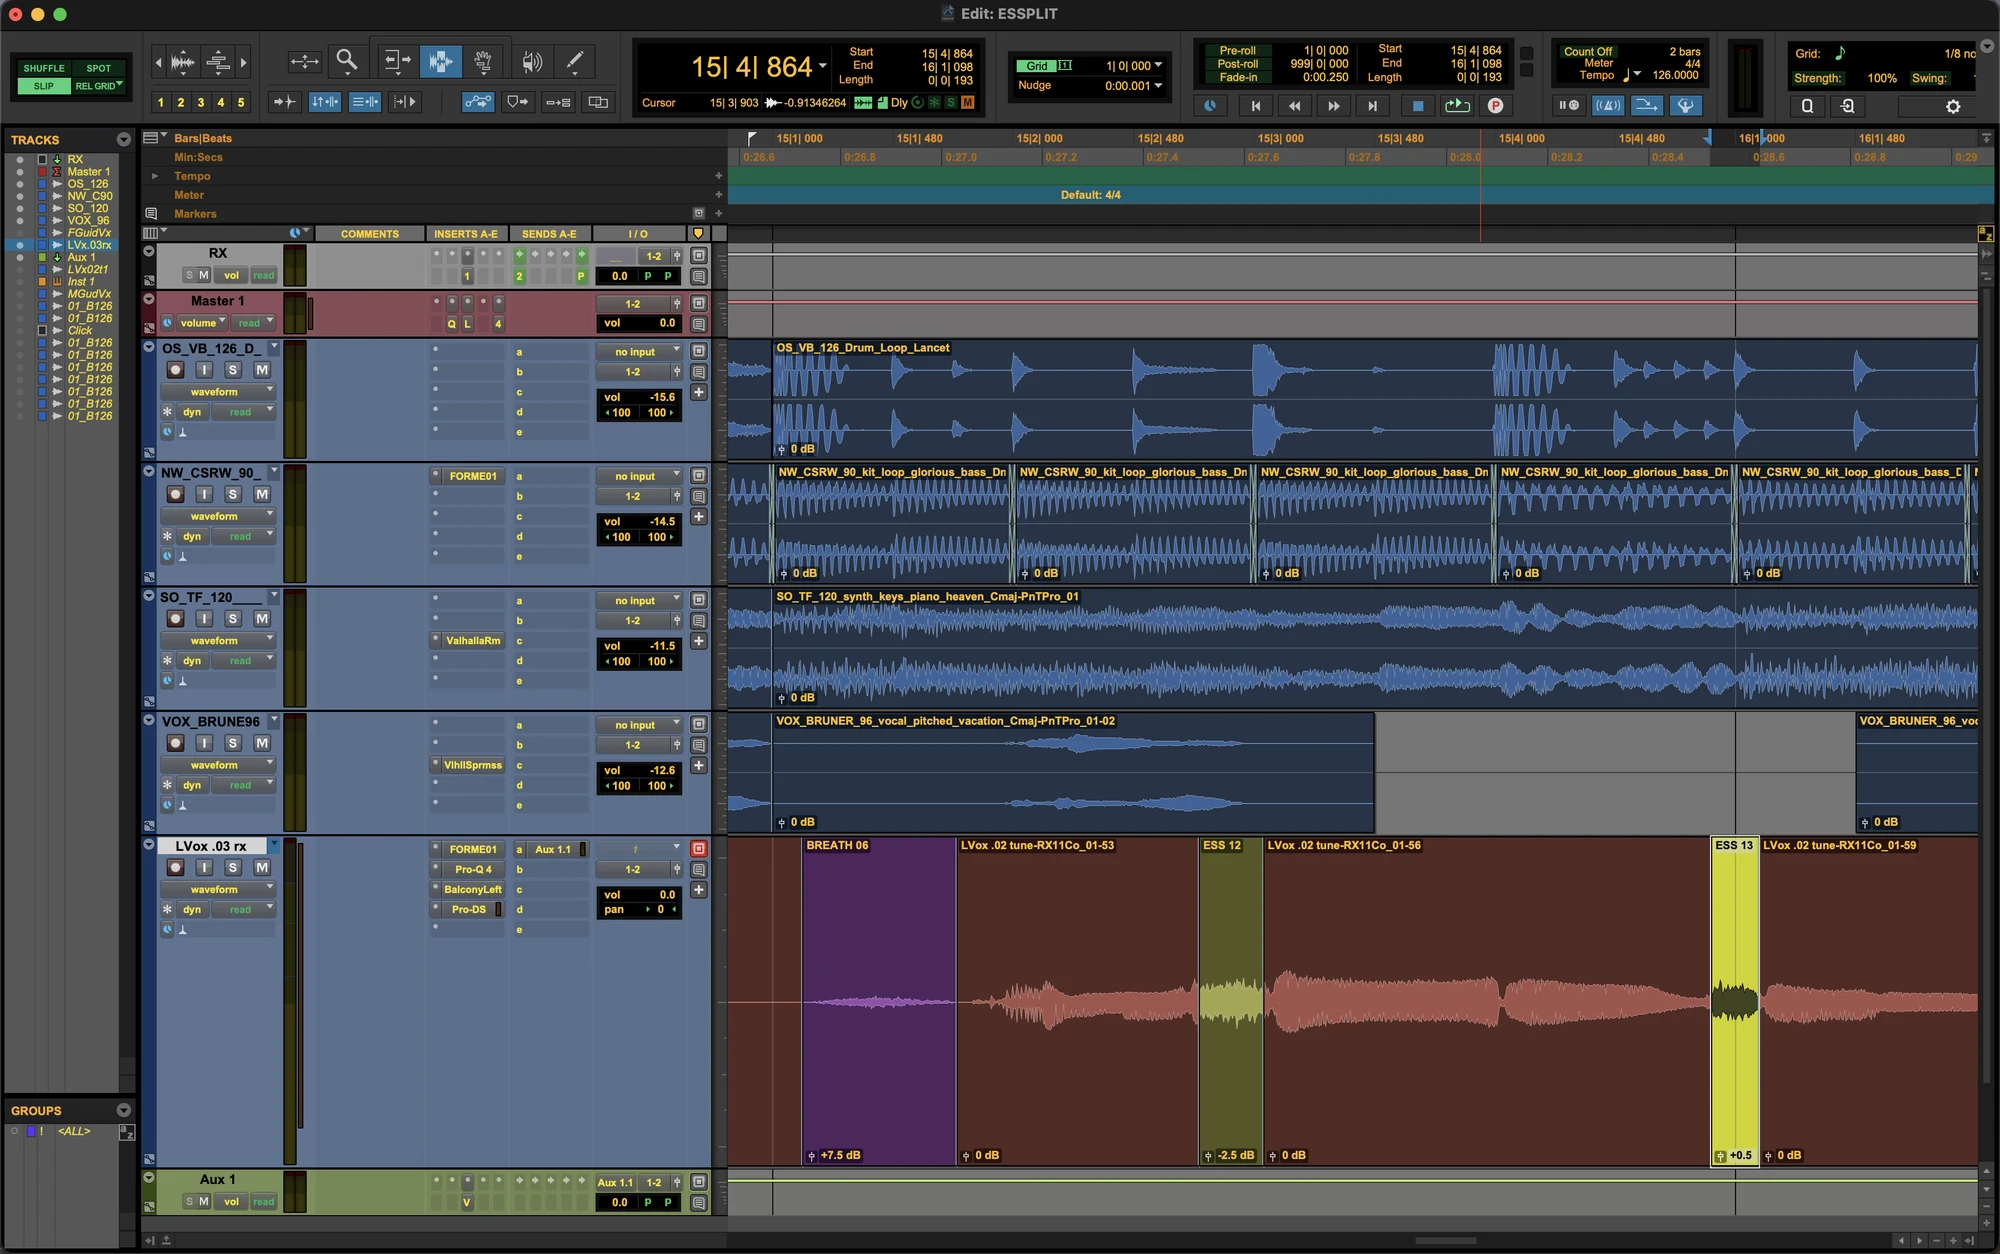This screenshot has width=2000, height=1254.
Task: Click the Stop transport button
Action: point(1417,105)
